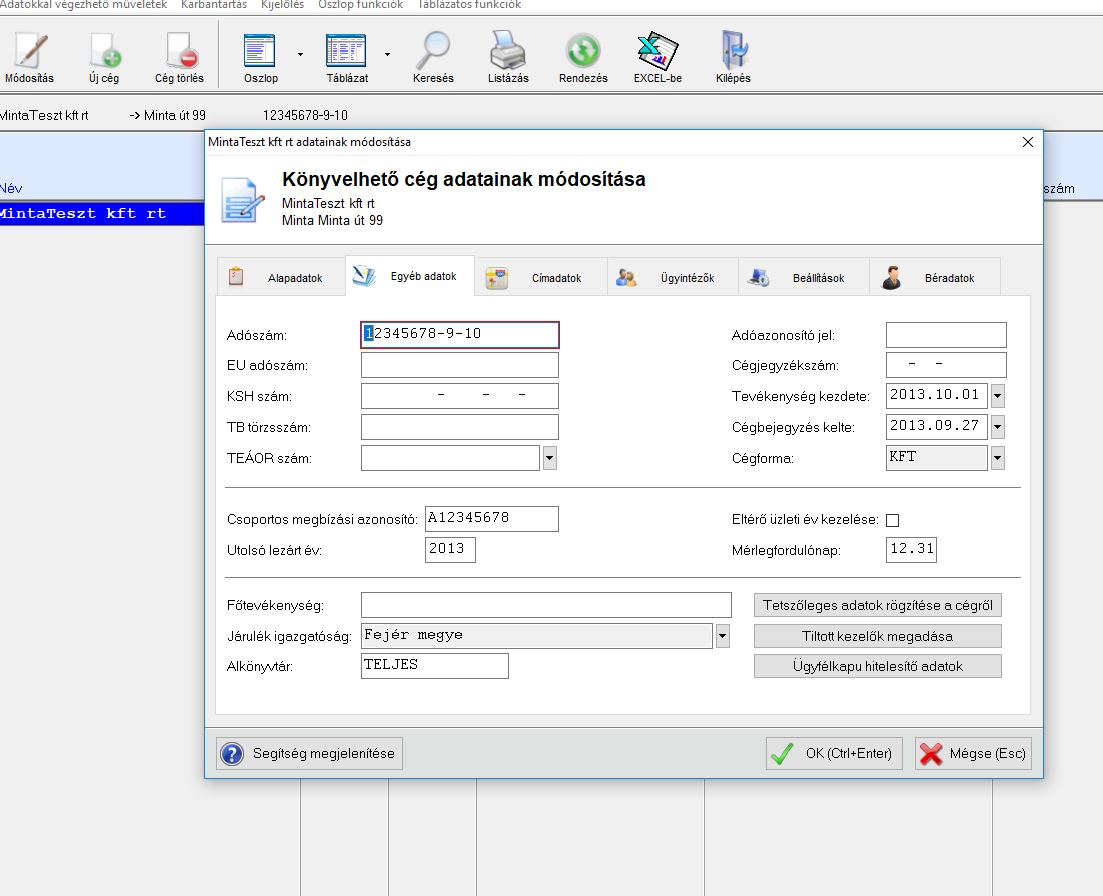
Task: Enable Eltérő üzleti év kezelése checkbox
Action: [x=893, y=520]
